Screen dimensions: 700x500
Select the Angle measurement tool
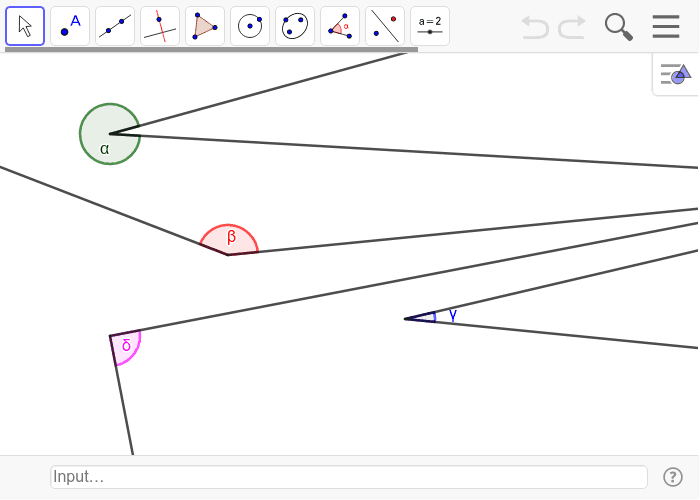340,26
